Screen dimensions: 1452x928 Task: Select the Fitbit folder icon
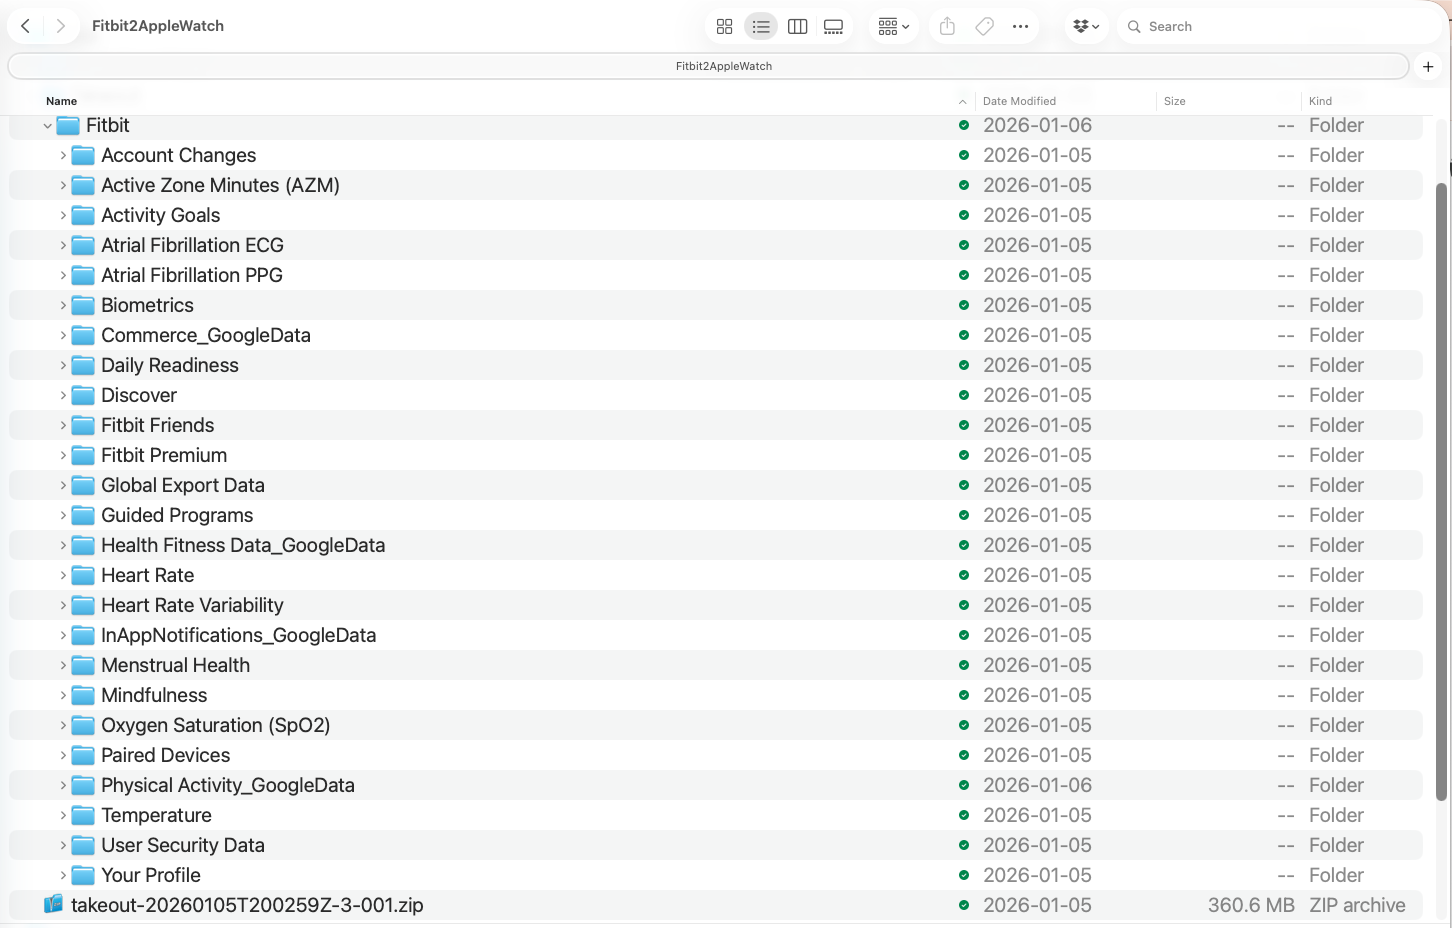click(x=68, y=125)
